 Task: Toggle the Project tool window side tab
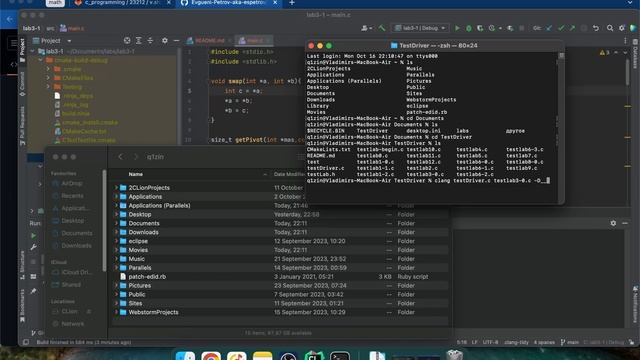[22, 50]
